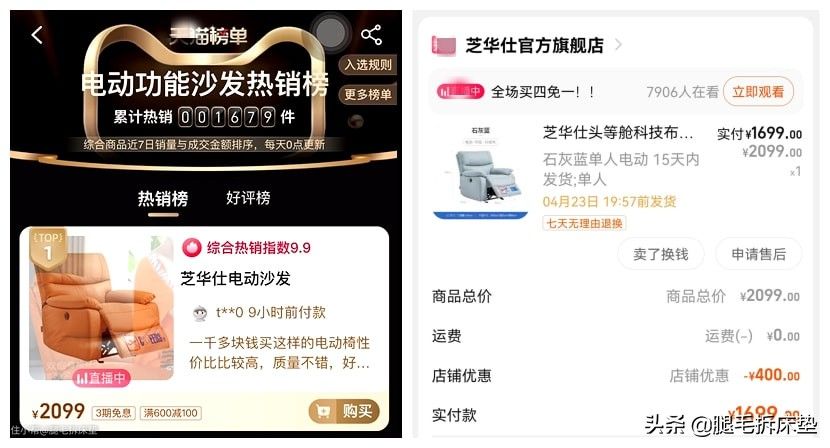Click the reviewer avatar beside t**0

(200, 313)
